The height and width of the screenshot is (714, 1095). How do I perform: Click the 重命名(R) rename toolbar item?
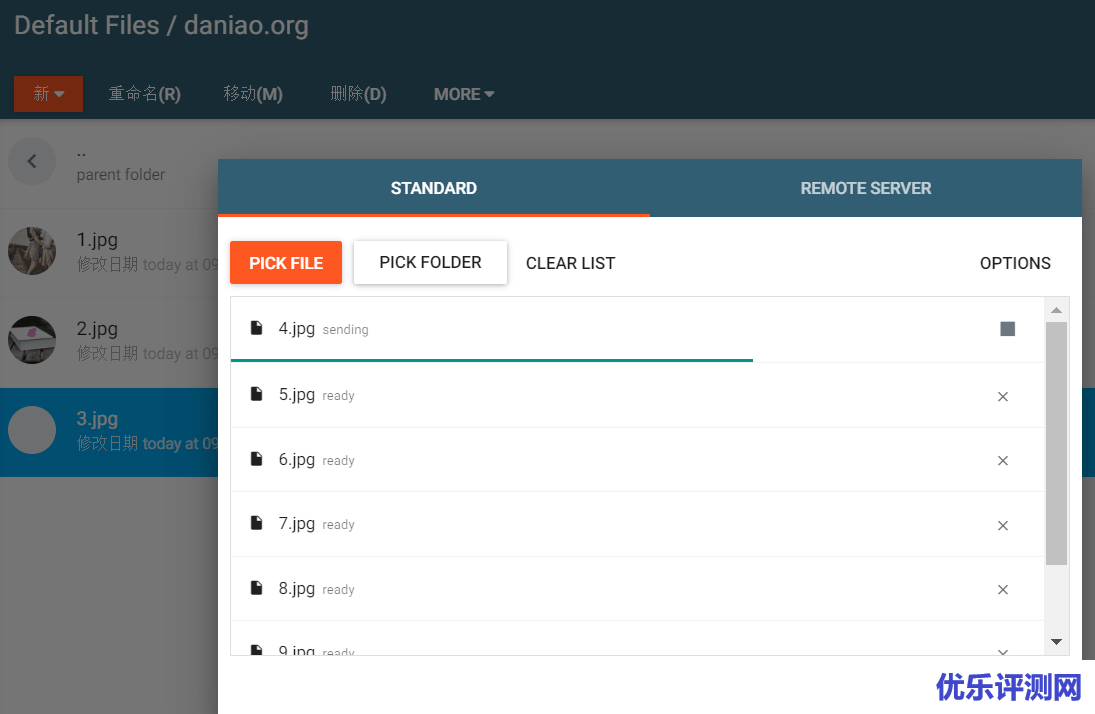145,94
